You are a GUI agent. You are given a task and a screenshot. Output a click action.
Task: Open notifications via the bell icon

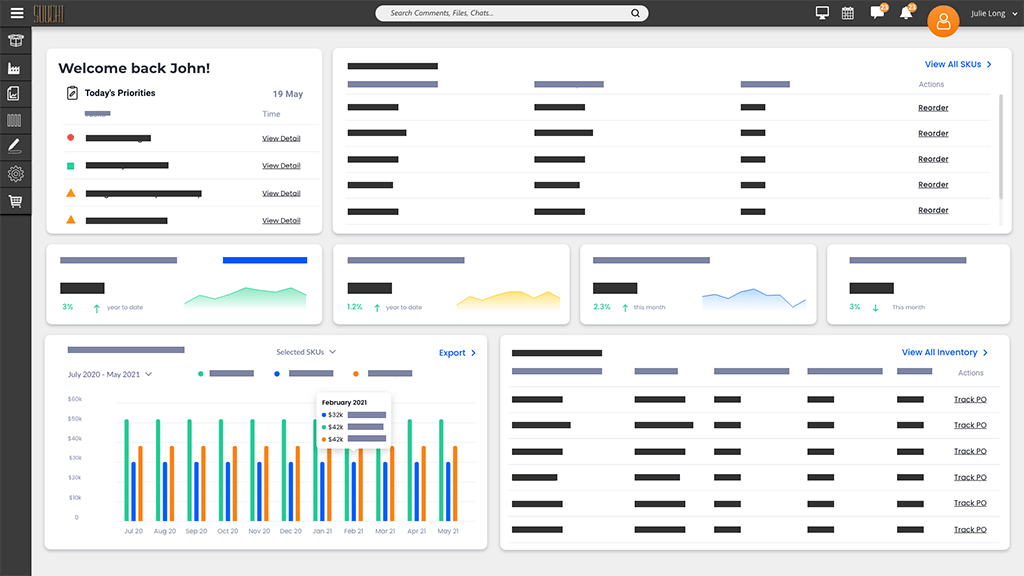pyautogui.click(x=906, y=13)
